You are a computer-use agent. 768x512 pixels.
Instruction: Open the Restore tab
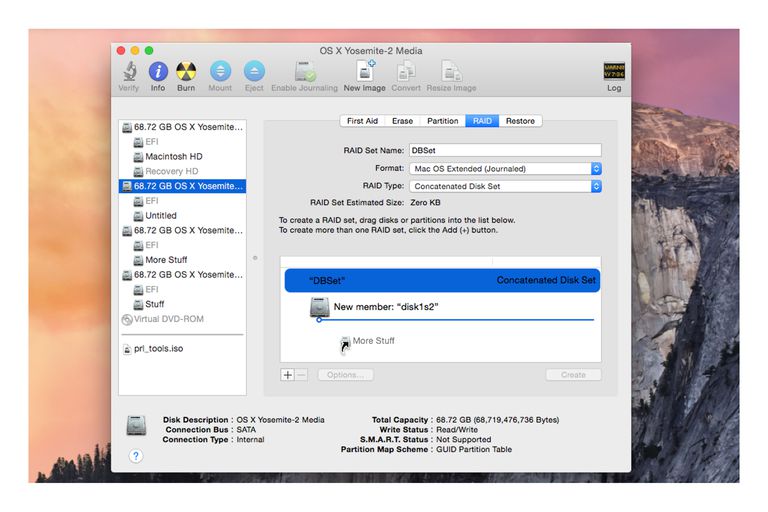tap(520, 121)
